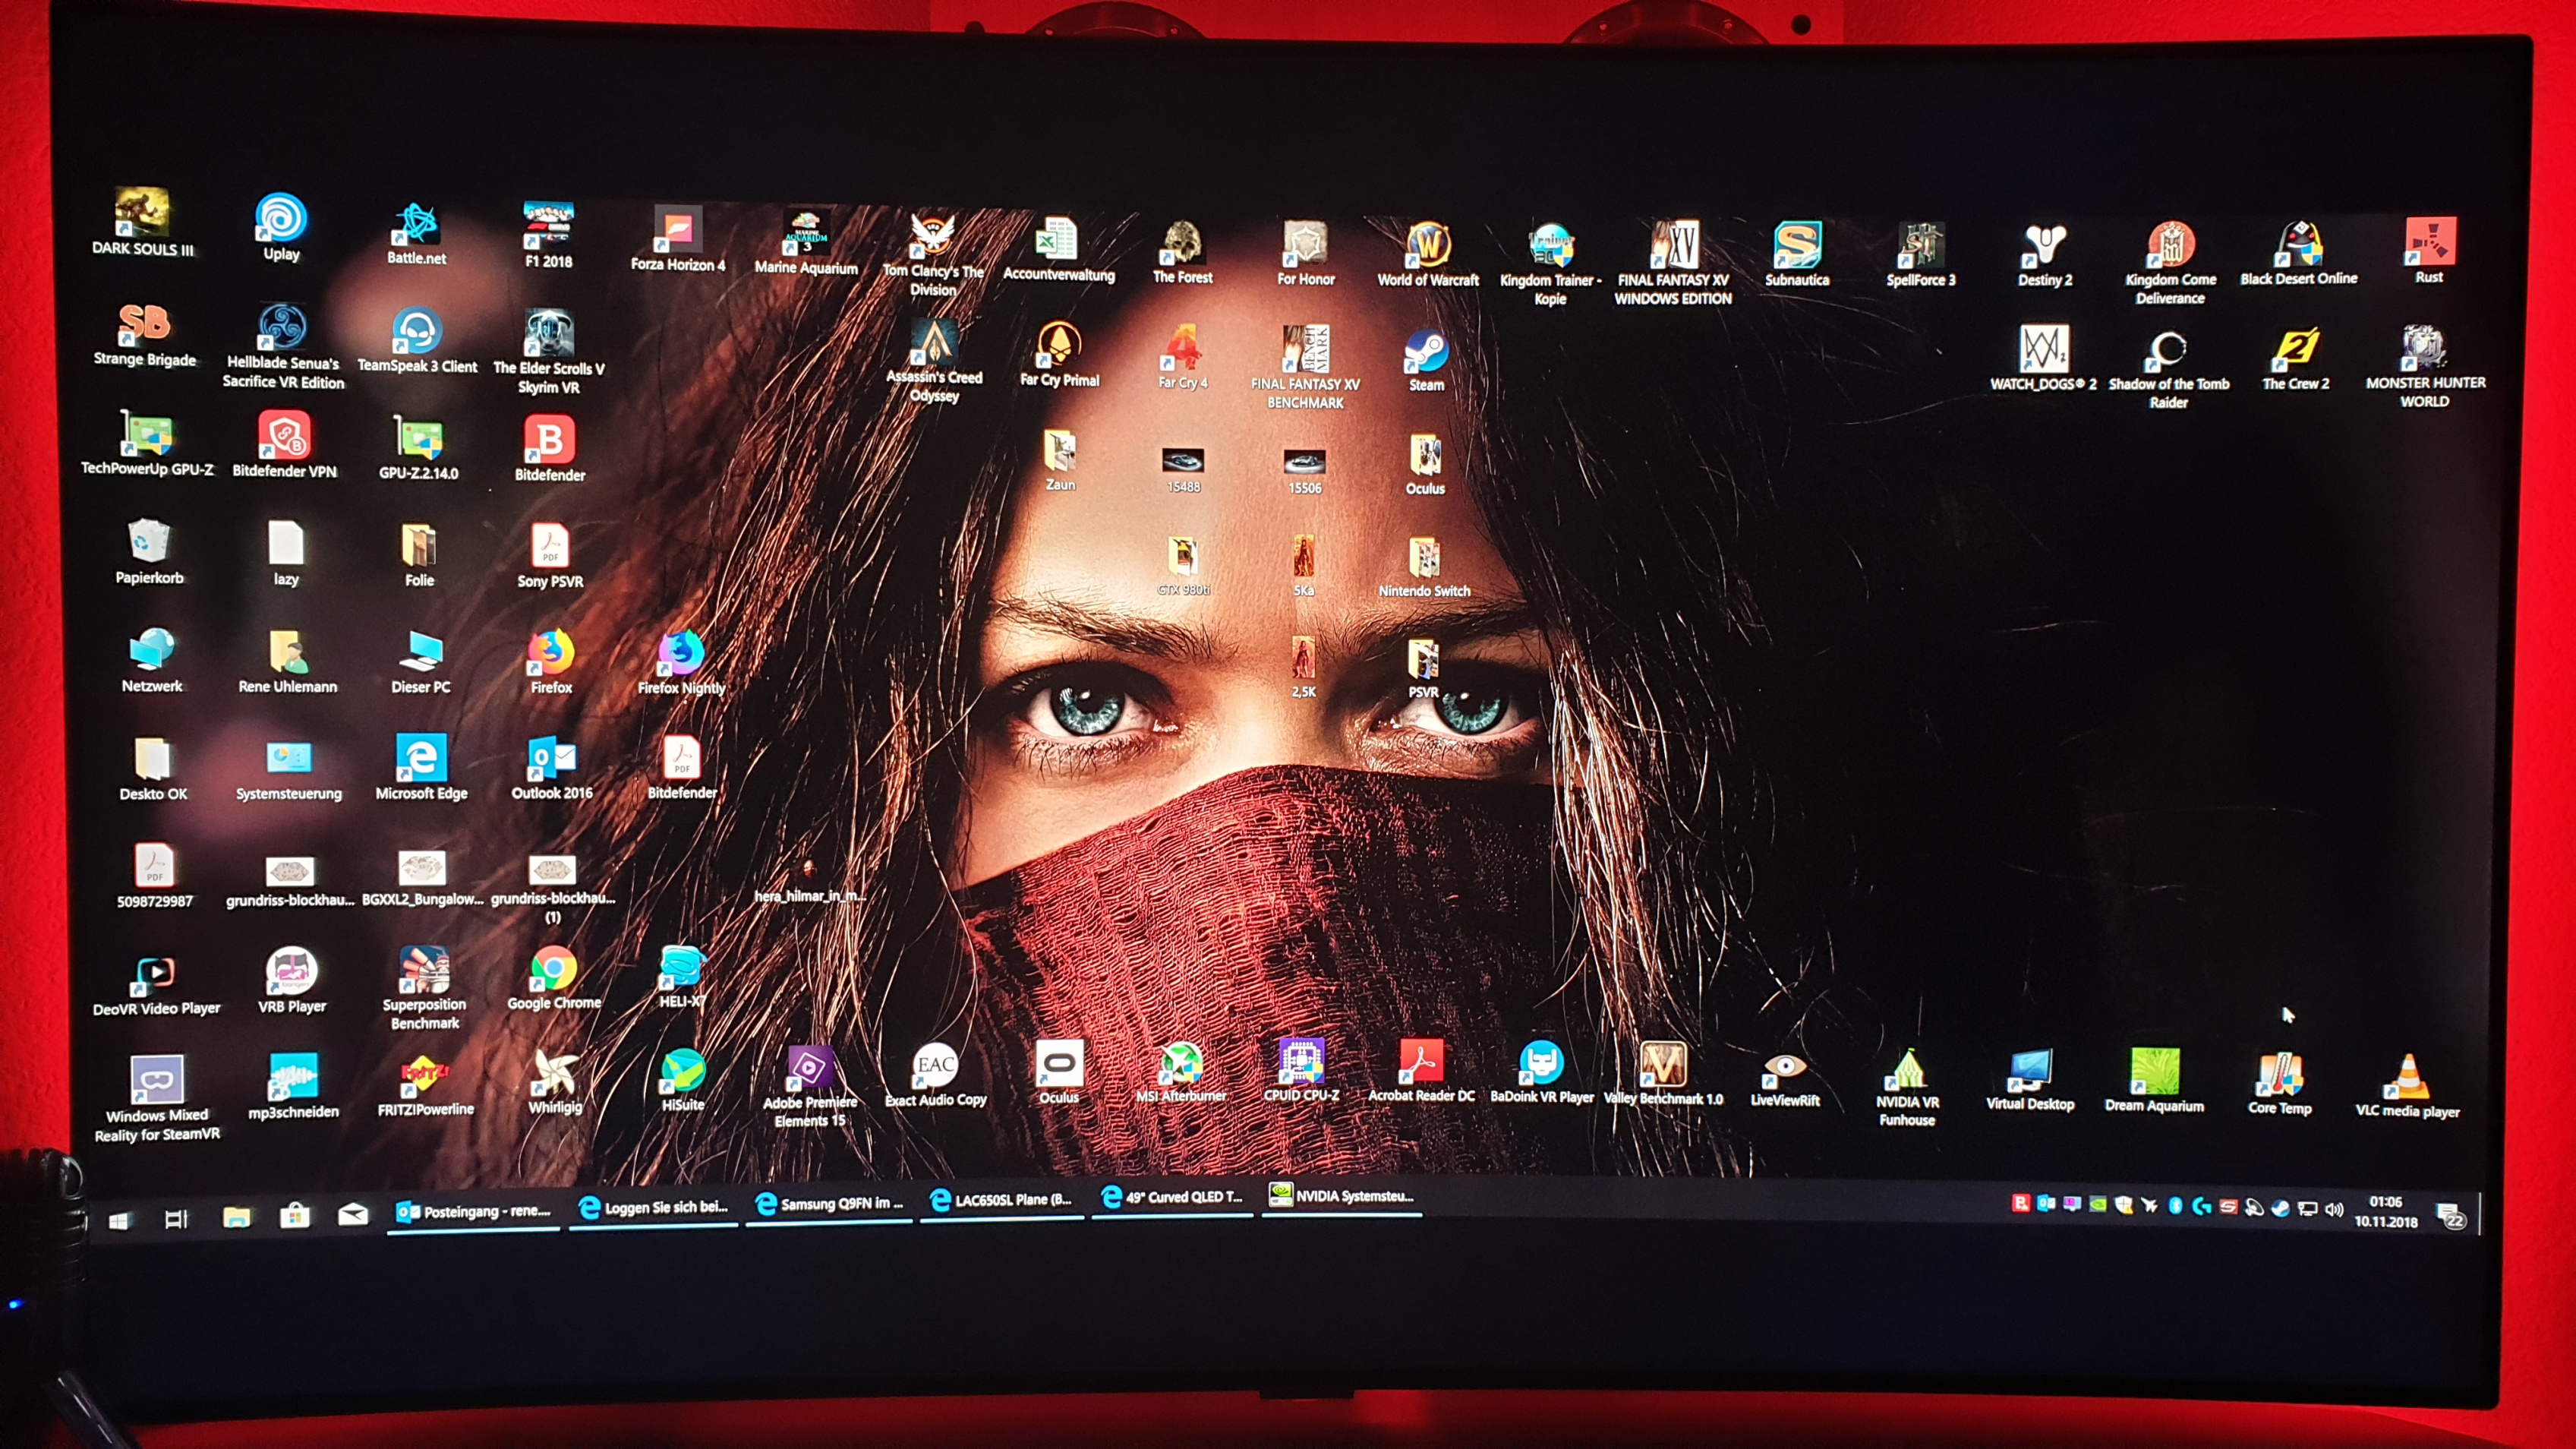The image size is (2576, 1449).
Task: Open The Crew 2 shortcut
Action: [2296, 358]
